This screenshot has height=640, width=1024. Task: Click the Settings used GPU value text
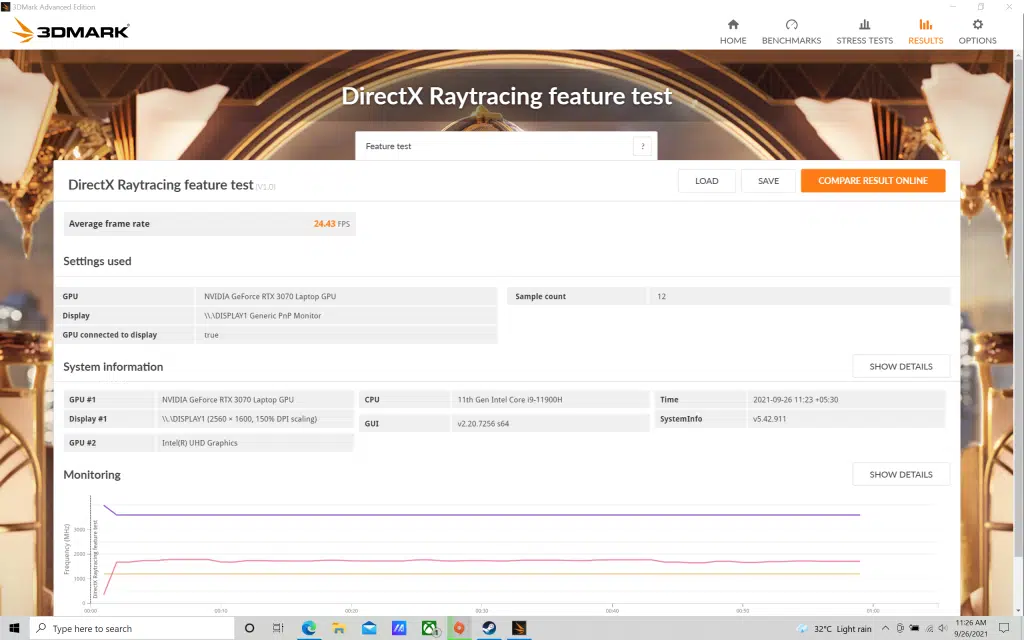click(270, 296)
